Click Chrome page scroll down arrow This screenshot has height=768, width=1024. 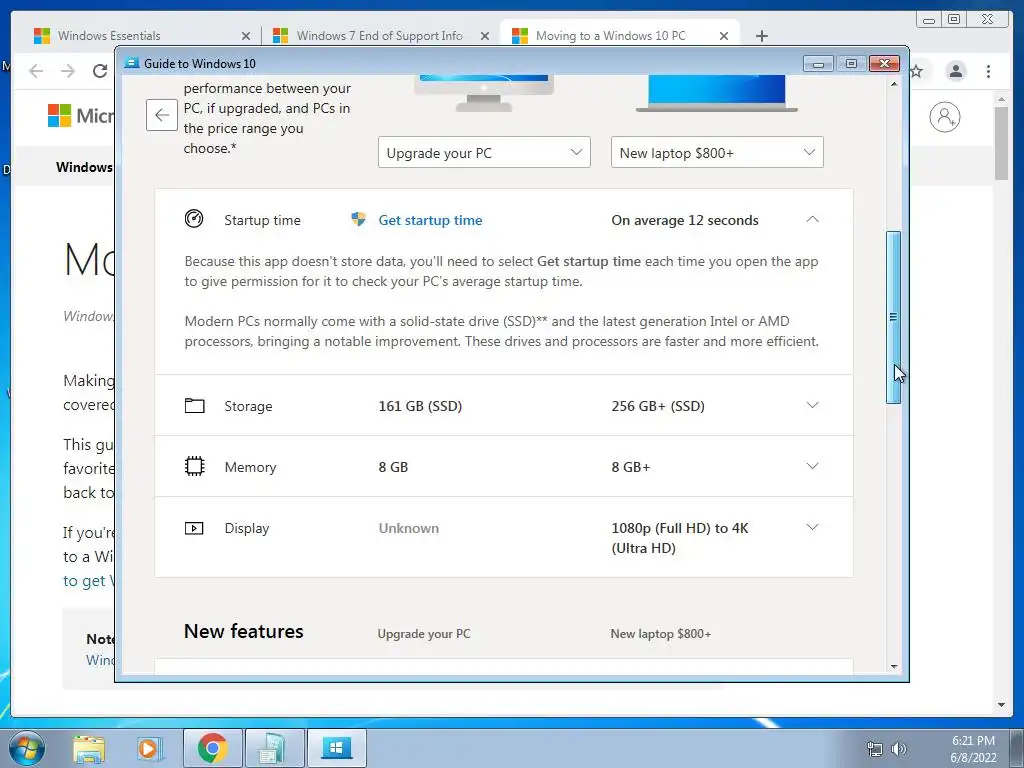coord(1001,705)
